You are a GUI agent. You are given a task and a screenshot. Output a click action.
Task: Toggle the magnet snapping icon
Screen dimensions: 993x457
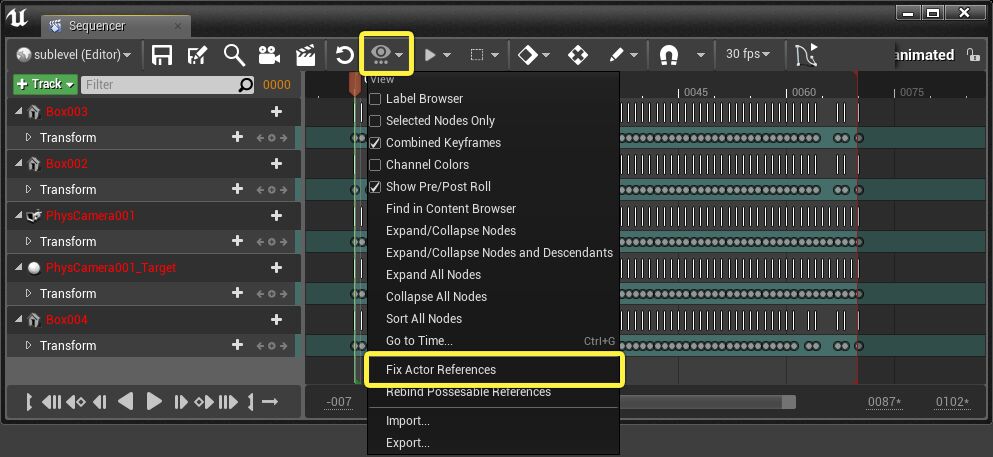(x=669, y=55)
